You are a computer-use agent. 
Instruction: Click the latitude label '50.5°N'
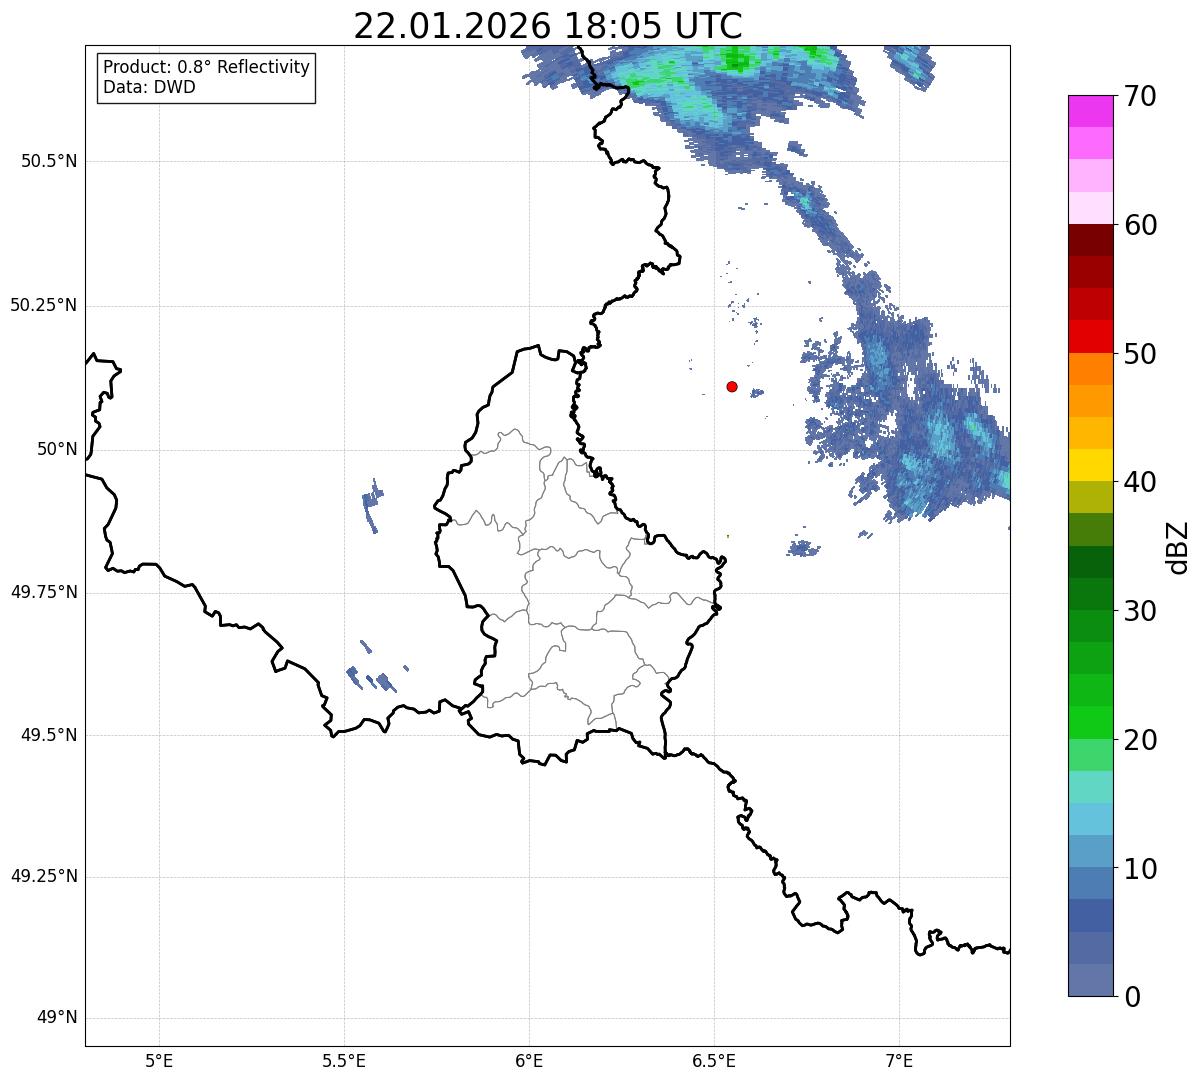[x=49, y=161]
